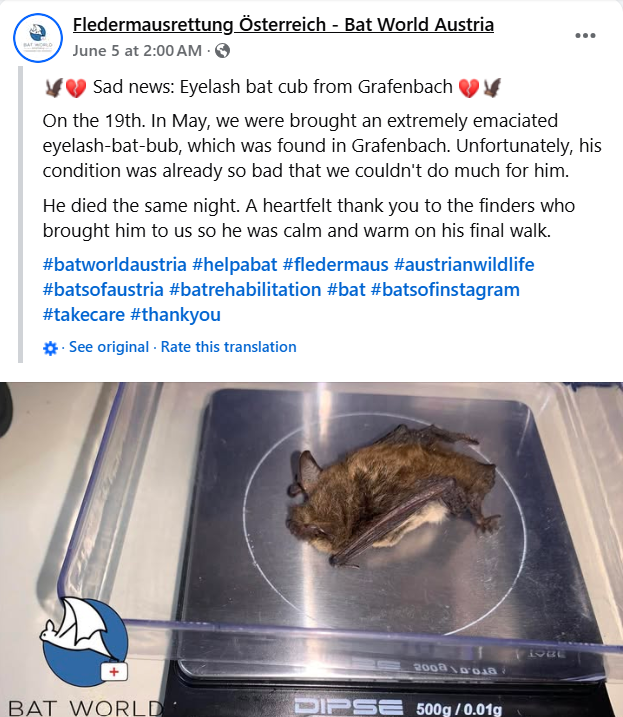
Task: Open the #fledermaus hashtag
Action: (335, 265)
